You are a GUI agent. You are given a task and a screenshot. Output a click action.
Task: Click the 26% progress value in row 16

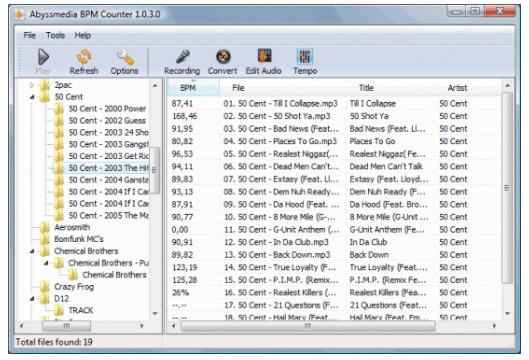(x=180, y=293)
